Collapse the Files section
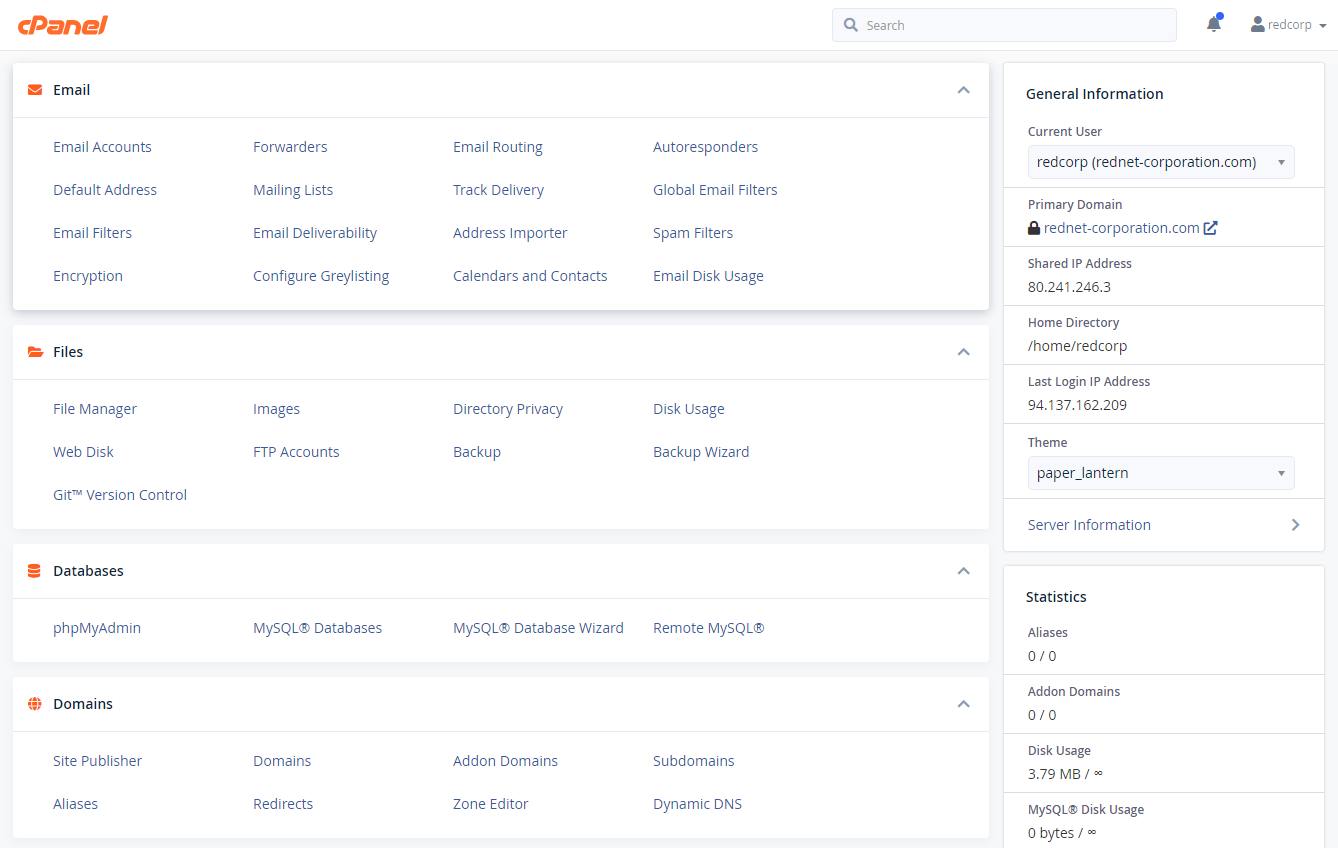Image resolution: width=1338 pixels, height=848 pixels. point(963,352)
